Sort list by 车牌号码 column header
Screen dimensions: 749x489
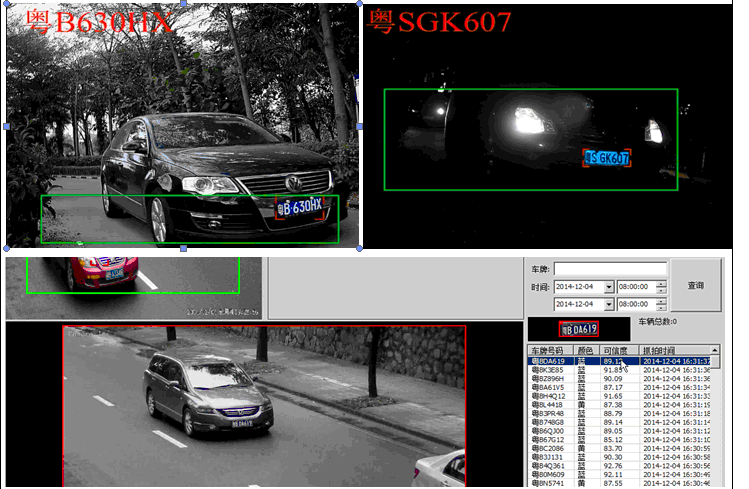pos(549,351)
